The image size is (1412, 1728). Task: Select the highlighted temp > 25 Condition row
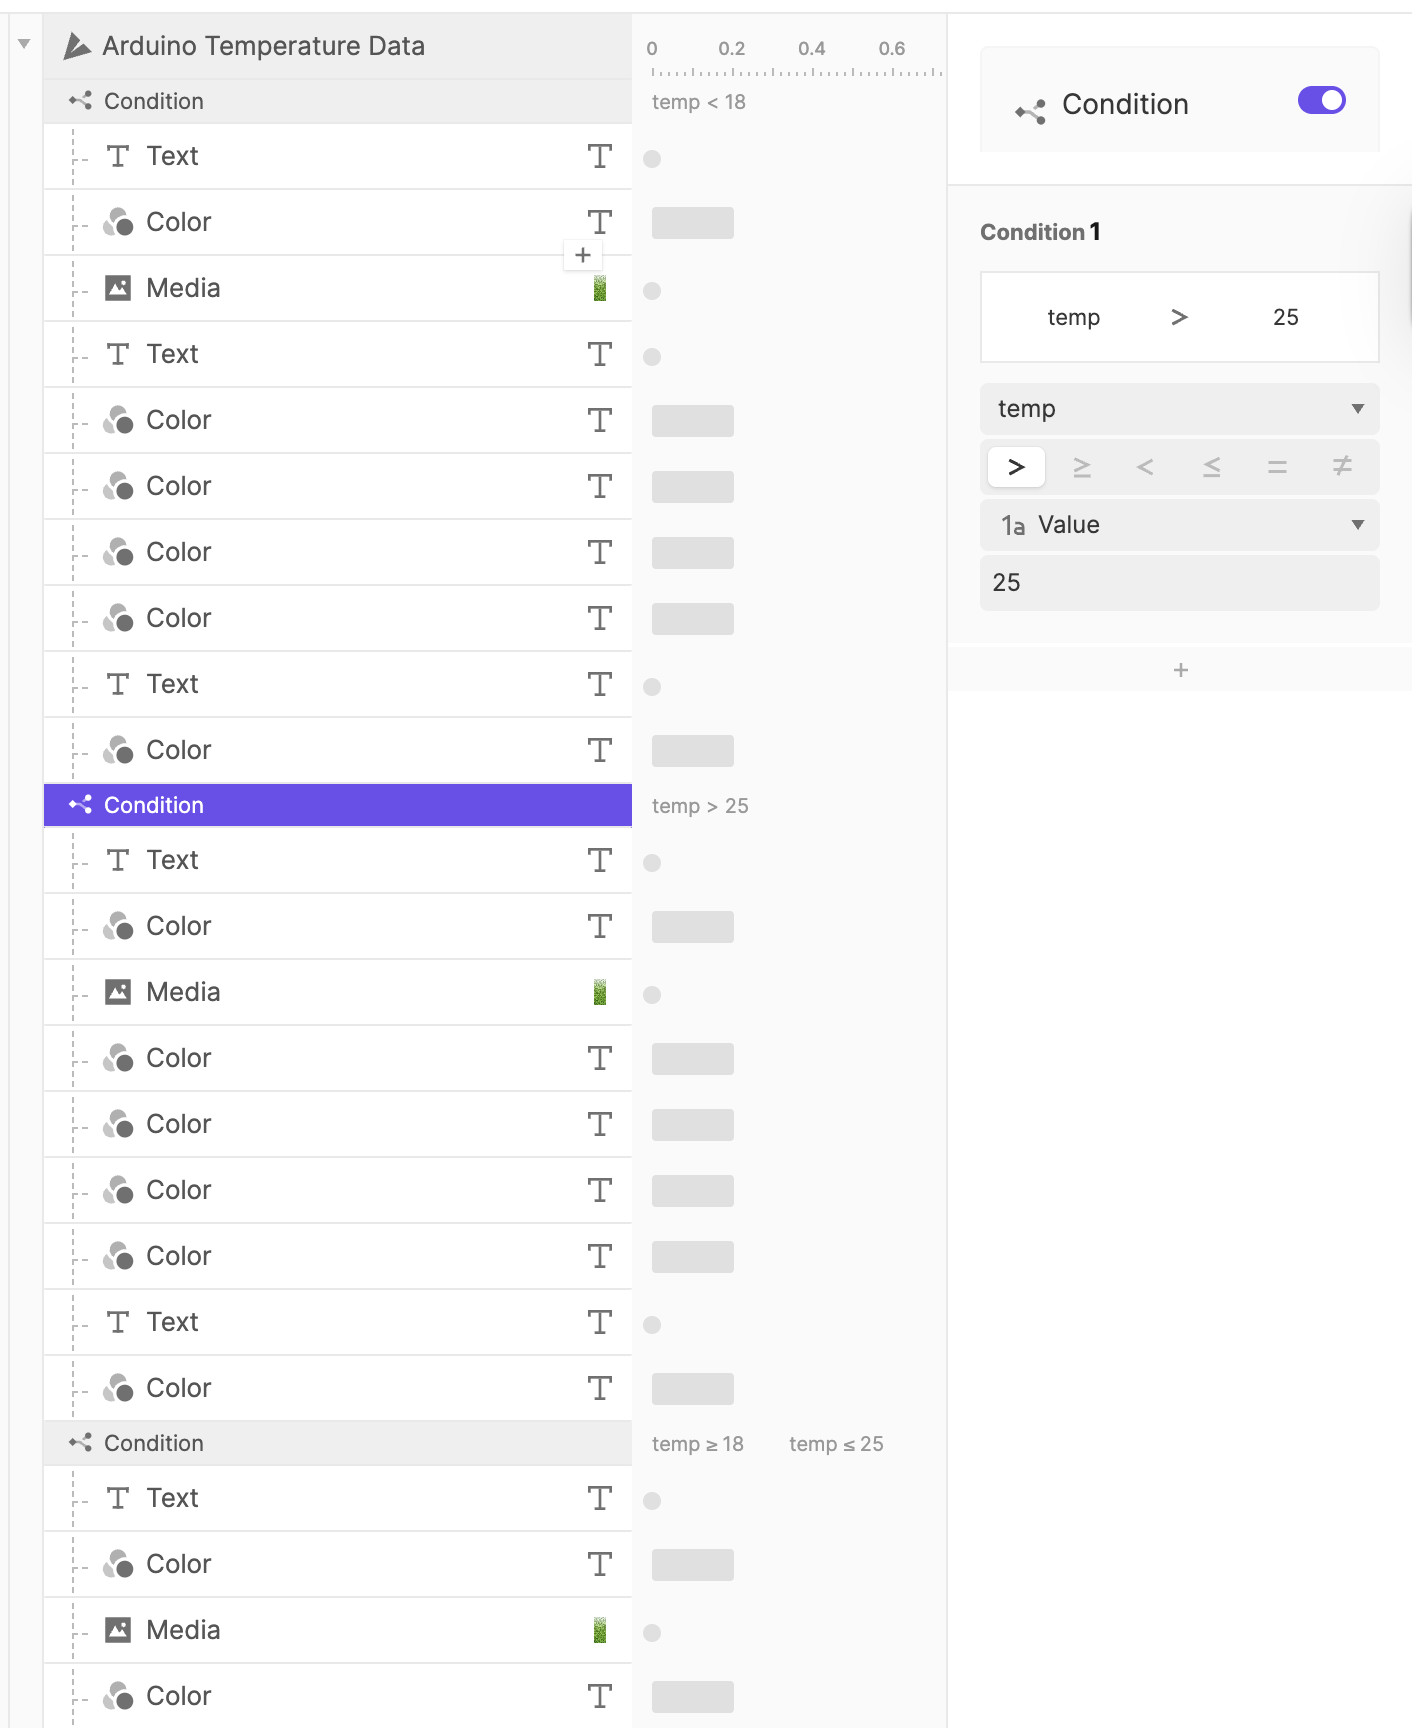(x=337, y=805)
